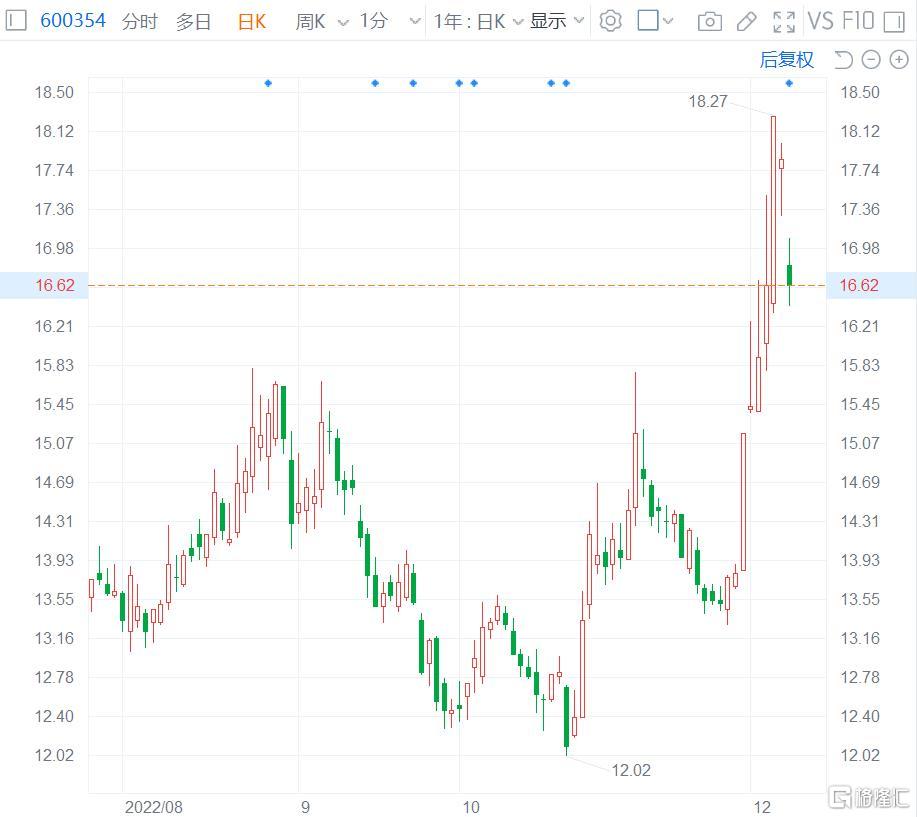This screenshot has height=817, width=917.
Task: Click red 16.62 current price on right axis
Action: pyautogui.click(x=859, y=285)
